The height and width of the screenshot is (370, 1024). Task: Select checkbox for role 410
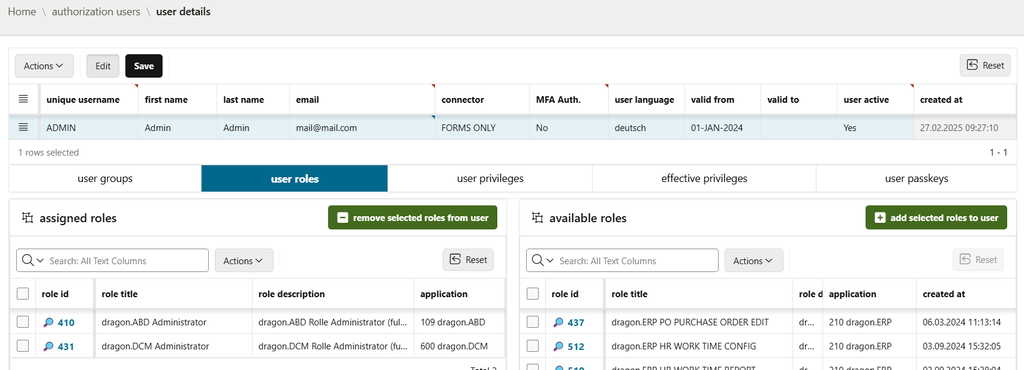(x=23, y=322)
